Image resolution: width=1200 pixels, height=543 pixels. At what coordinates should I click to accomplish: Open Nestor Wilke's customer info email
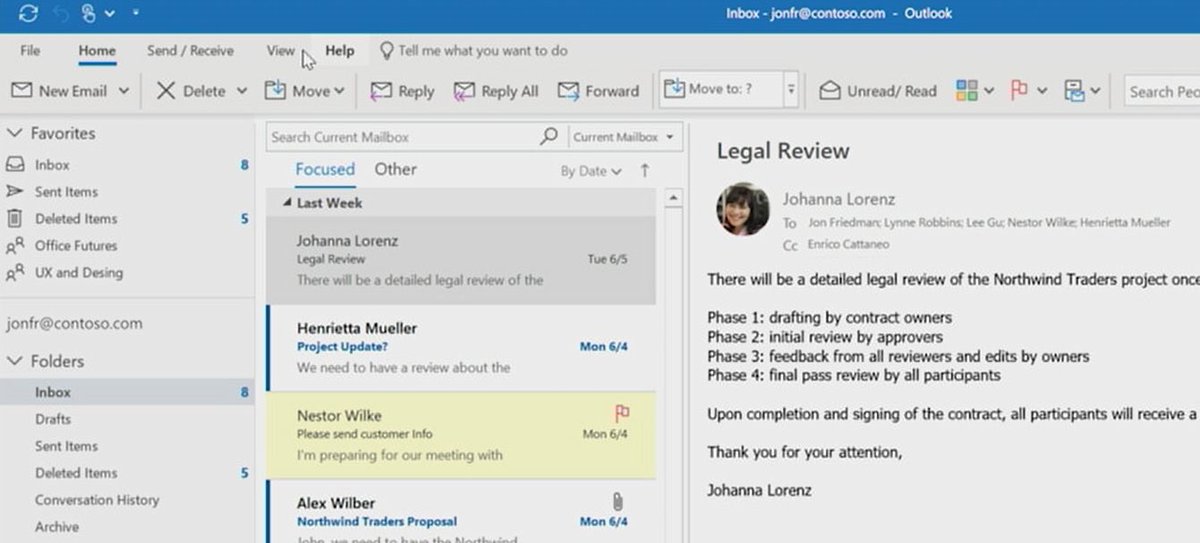click(461, 434)
